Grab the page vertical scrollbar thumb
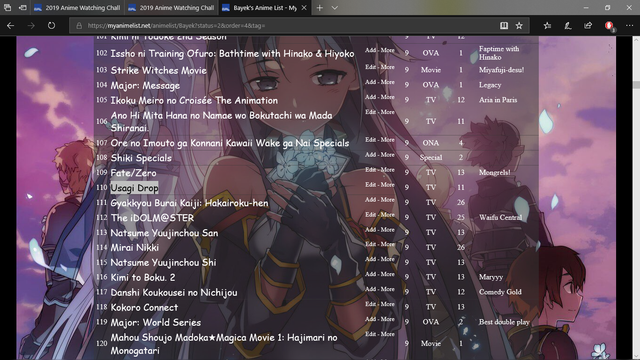This screenshot has height=360, width=640. click(x=636, y=84)
